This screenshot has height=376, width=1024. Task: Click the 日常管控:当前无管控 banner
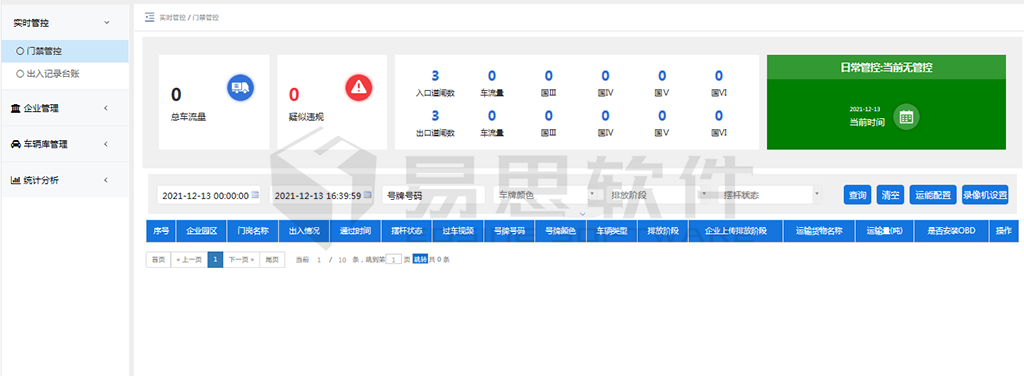point(886,67)
